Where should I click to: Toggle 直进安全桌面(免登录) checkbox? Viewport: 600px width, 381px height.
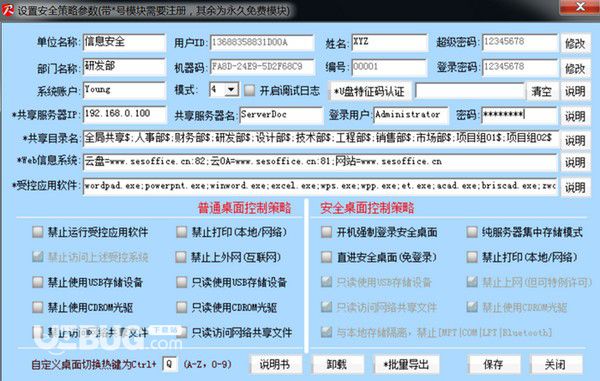[326, 257]
